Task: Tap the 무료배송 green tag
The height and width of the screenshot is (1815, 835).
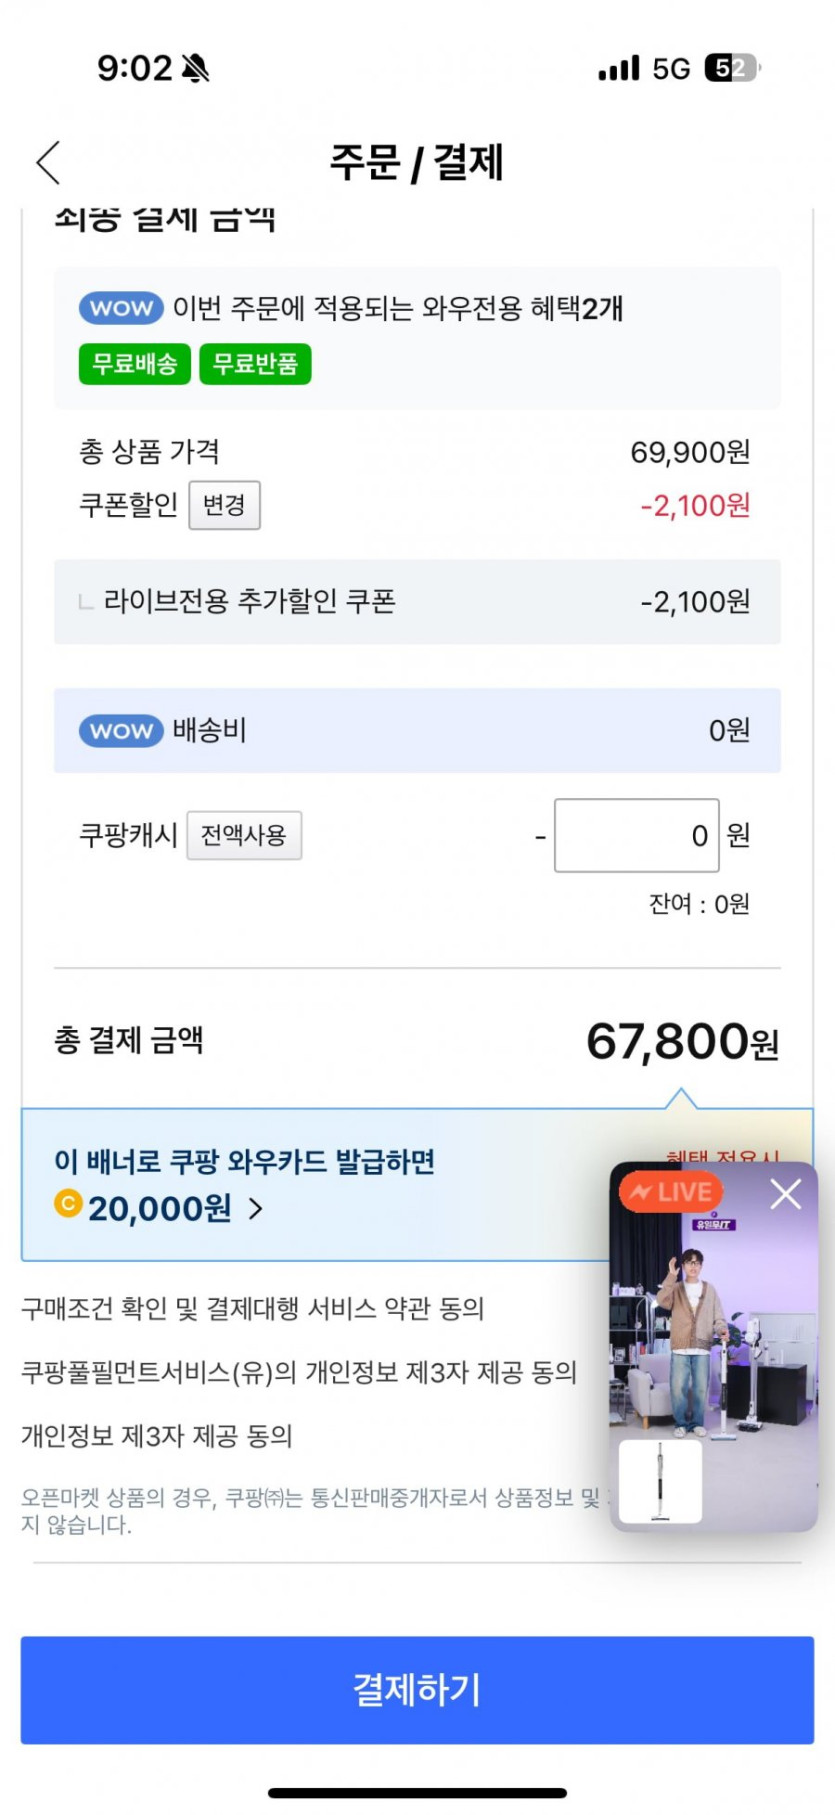Action: point(134,364)
